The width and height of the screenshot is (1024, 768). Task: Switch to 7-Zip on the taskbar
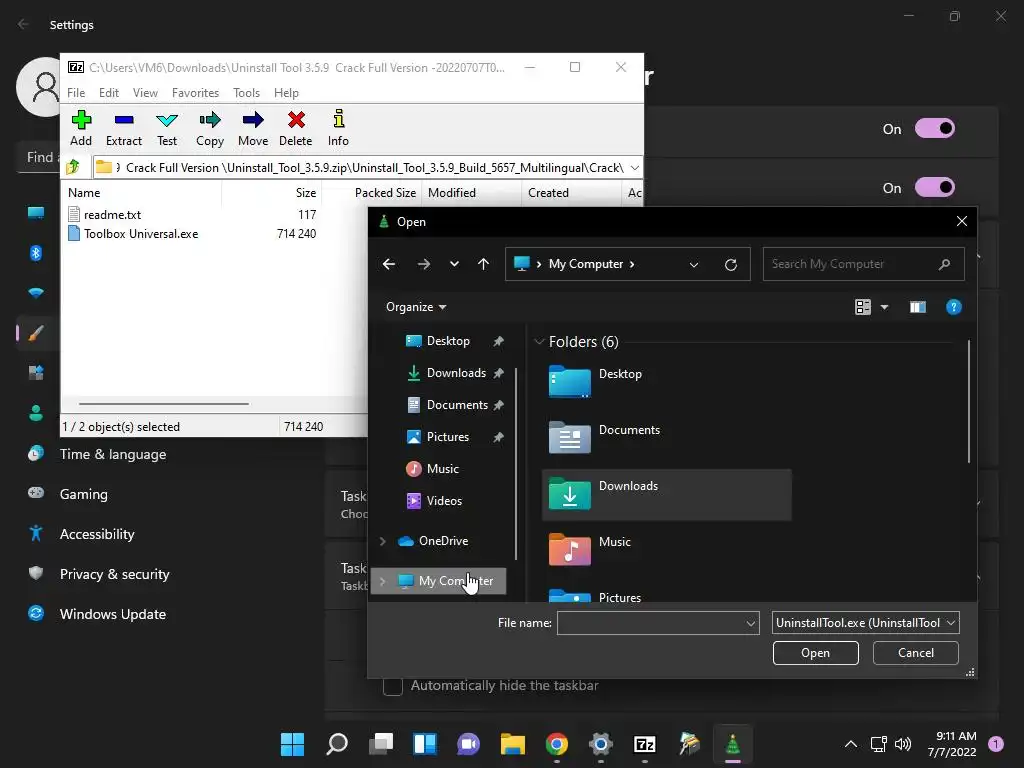(x=645, y=744)
